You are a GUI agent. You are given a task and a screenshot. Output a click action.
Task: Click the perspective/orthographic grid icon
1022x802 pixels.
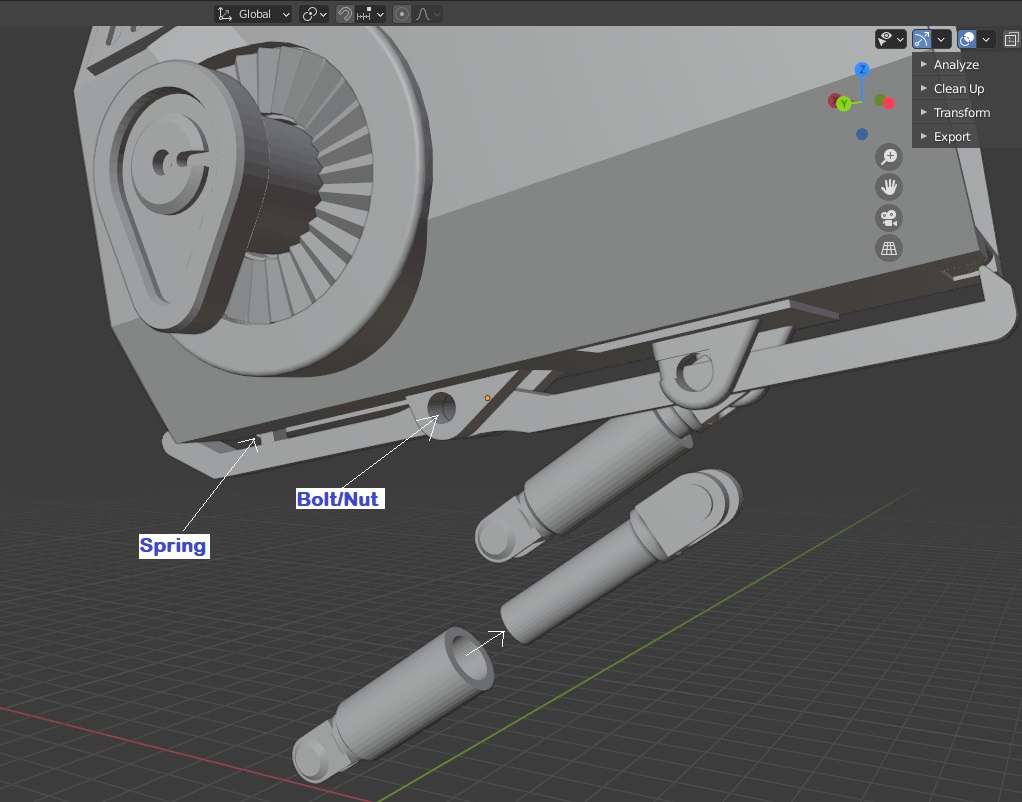pos(888,247)
